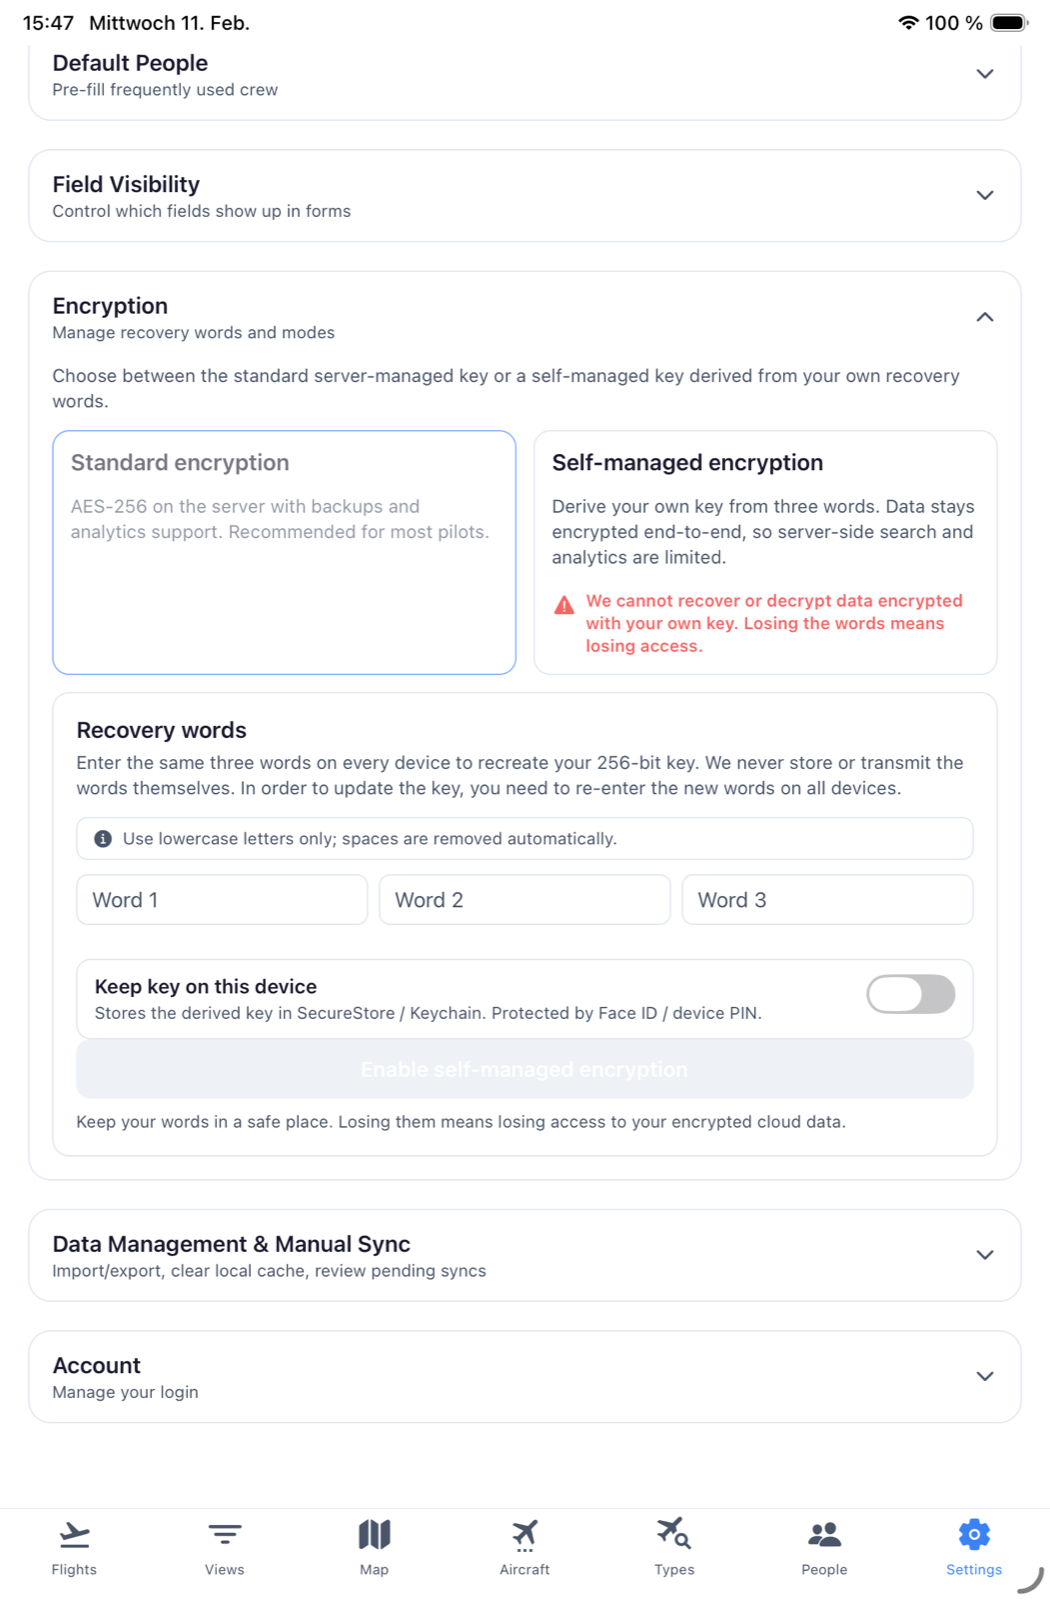Tap the Aircraft icon
The width and height of the screenshot is (1050, 1600).
pyautogui.click(x=524, y=1532)
